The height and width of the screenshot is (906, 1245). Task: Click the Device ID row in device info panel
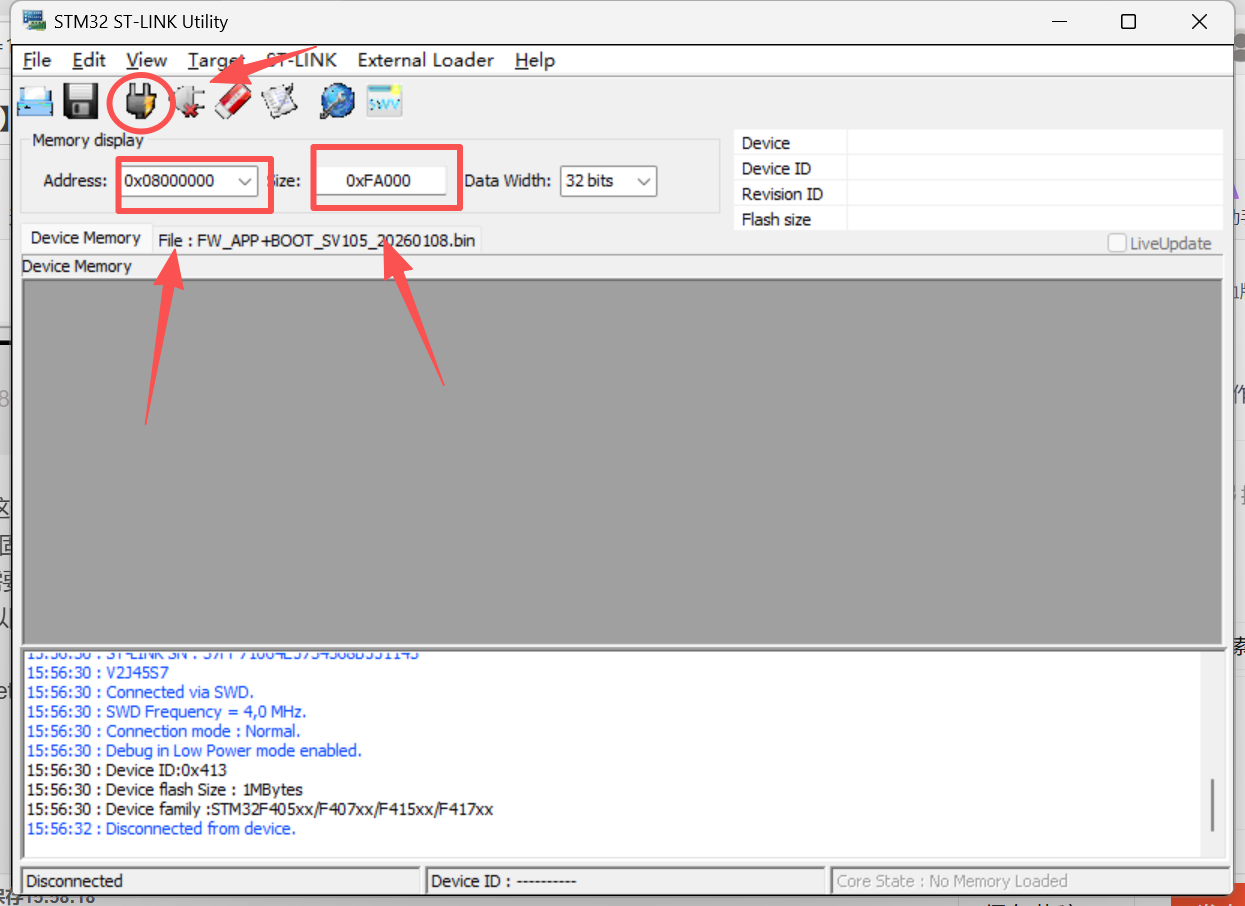coord(978,168)
